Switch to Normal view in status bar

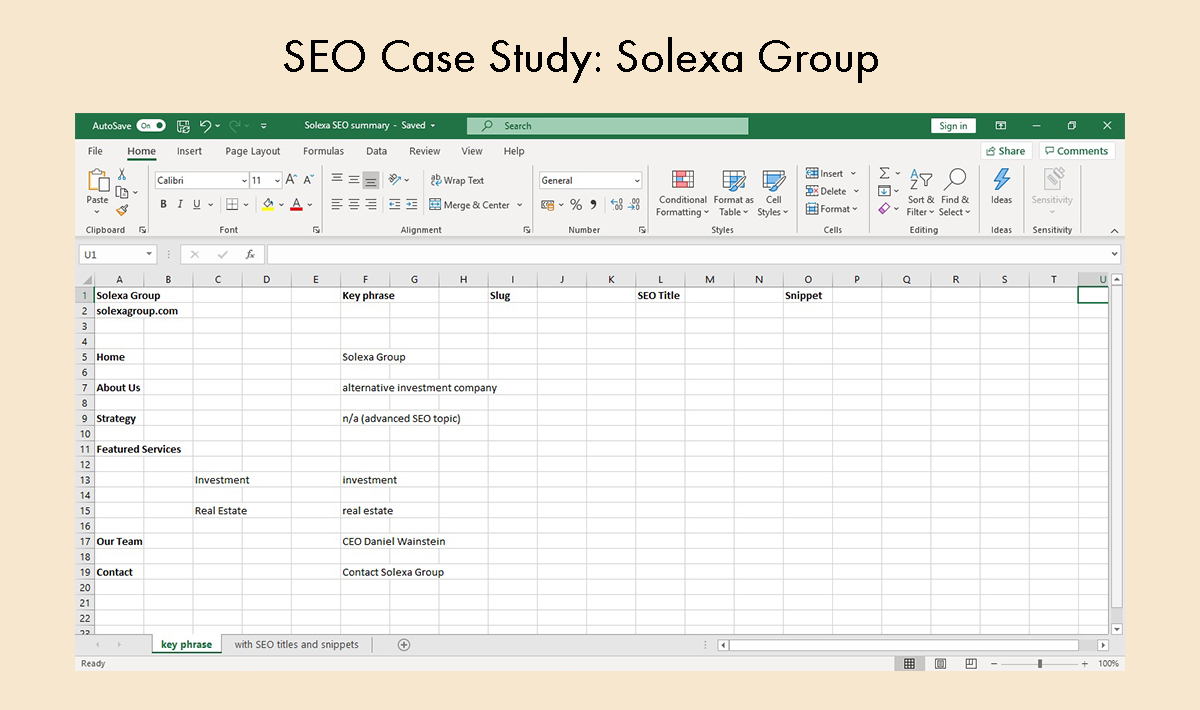[909, 664]
